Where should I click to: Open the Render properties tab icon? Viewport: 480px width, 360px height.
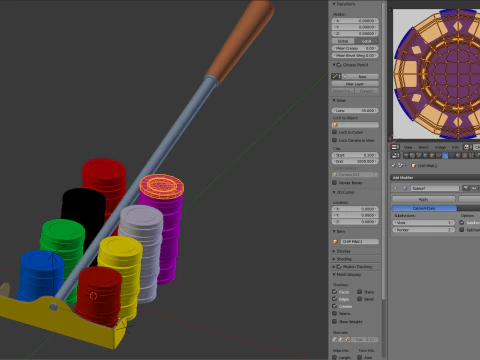click(406, 156)
